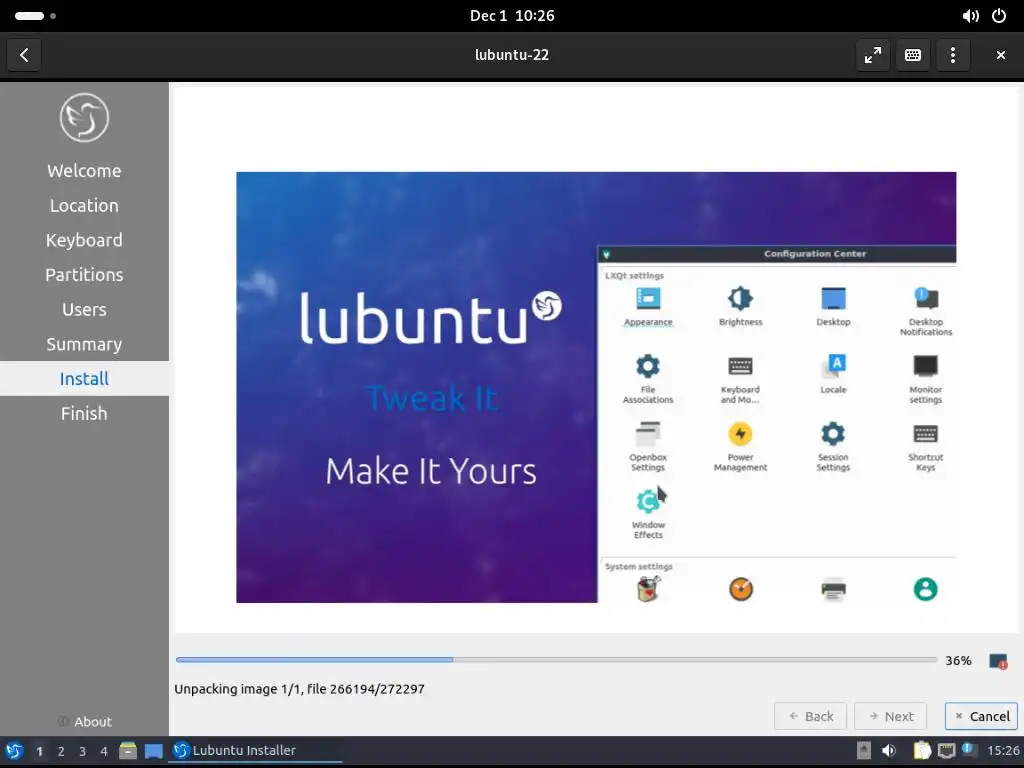1024x768 pixels.
Task: Click the installation progress bar
Action: [x=556, y=660]
